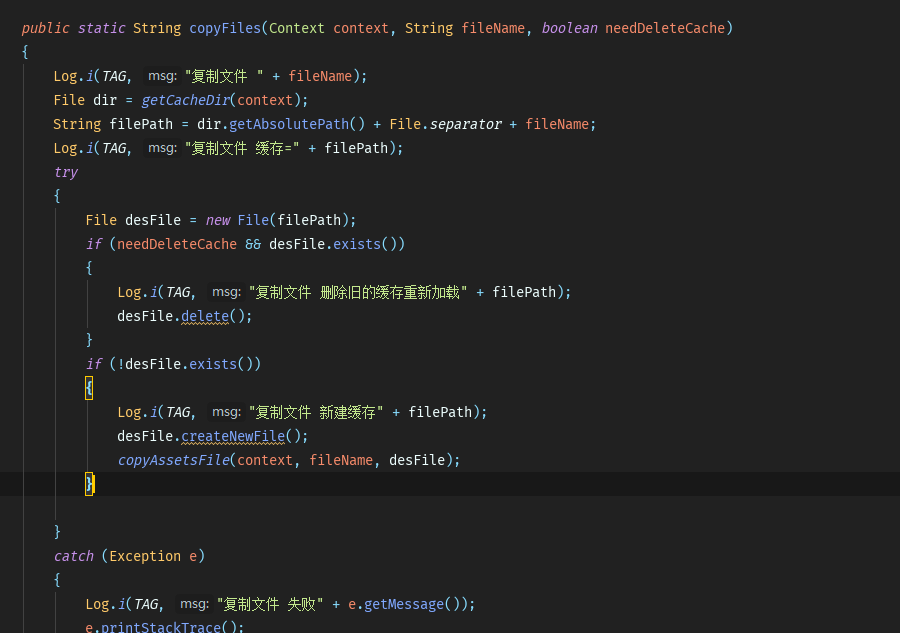The image size is (900, 633).
Task: Select the copyFiles method name
Action: pos(224,28)
